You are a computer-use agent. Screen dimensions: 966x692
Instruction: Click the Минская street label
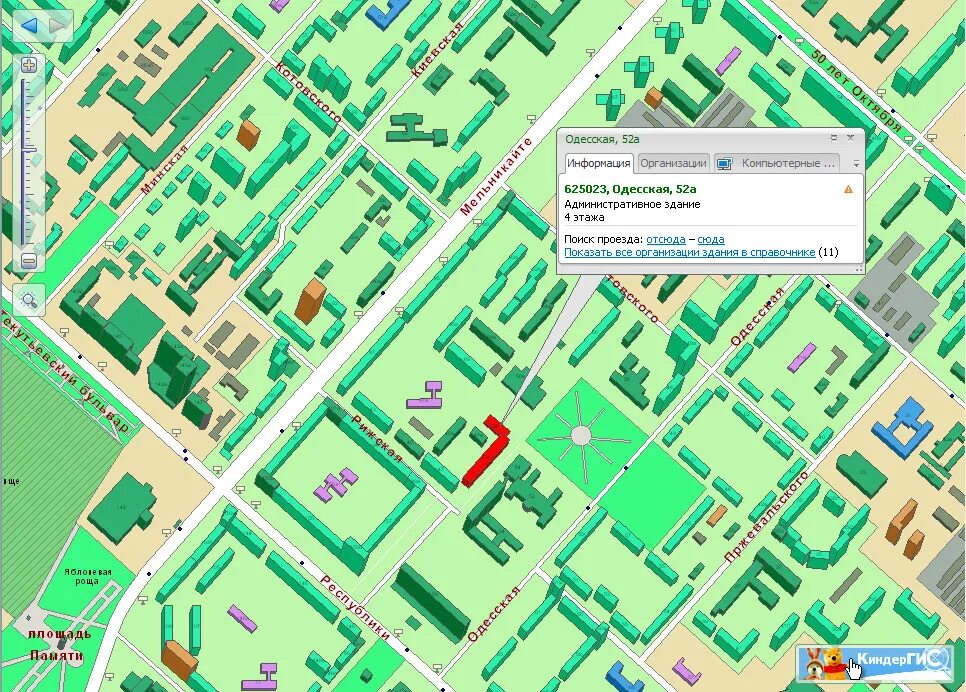coord(164,170)
